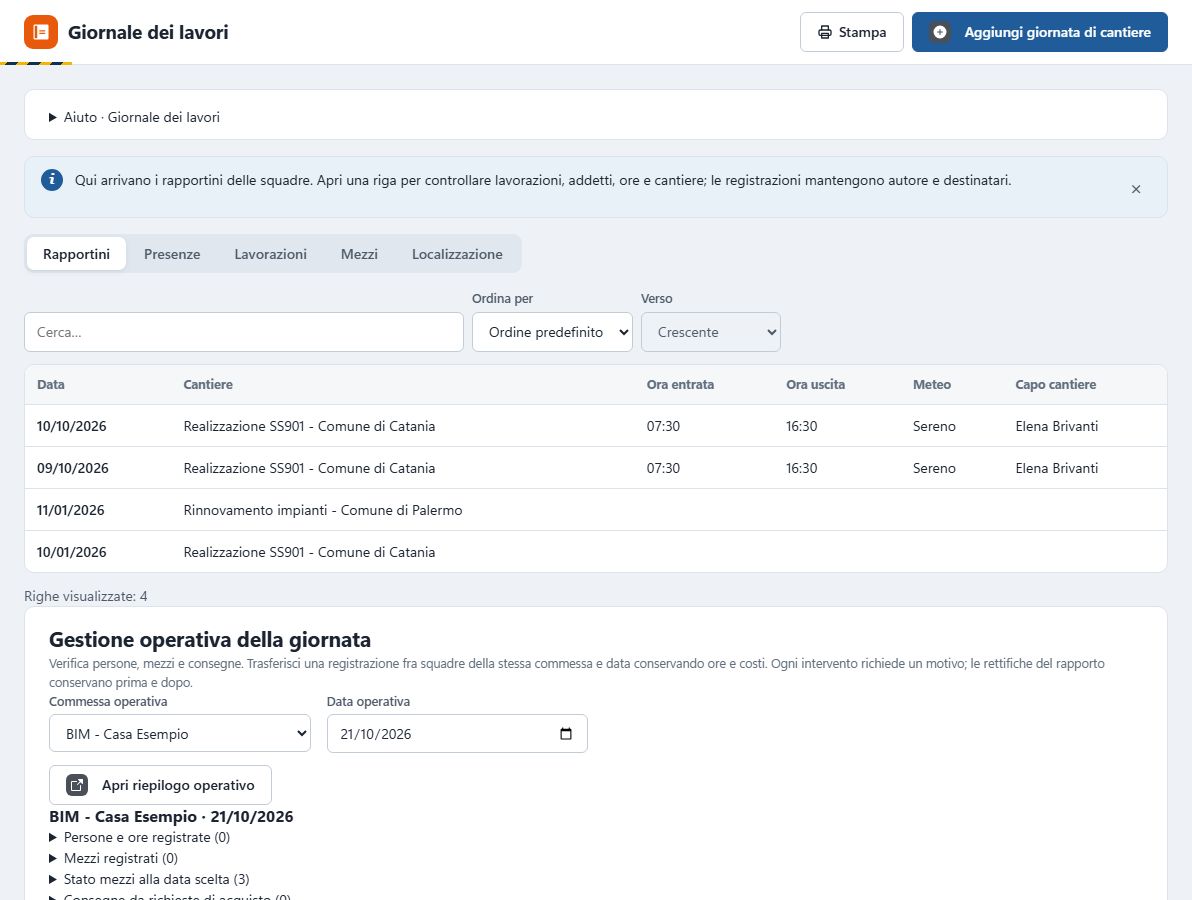Open the Verso dropdown showing Crescente
Image resolution: width=1192 pixels, height=900 pixels.
pyautogui.click(x=711, y=332)
